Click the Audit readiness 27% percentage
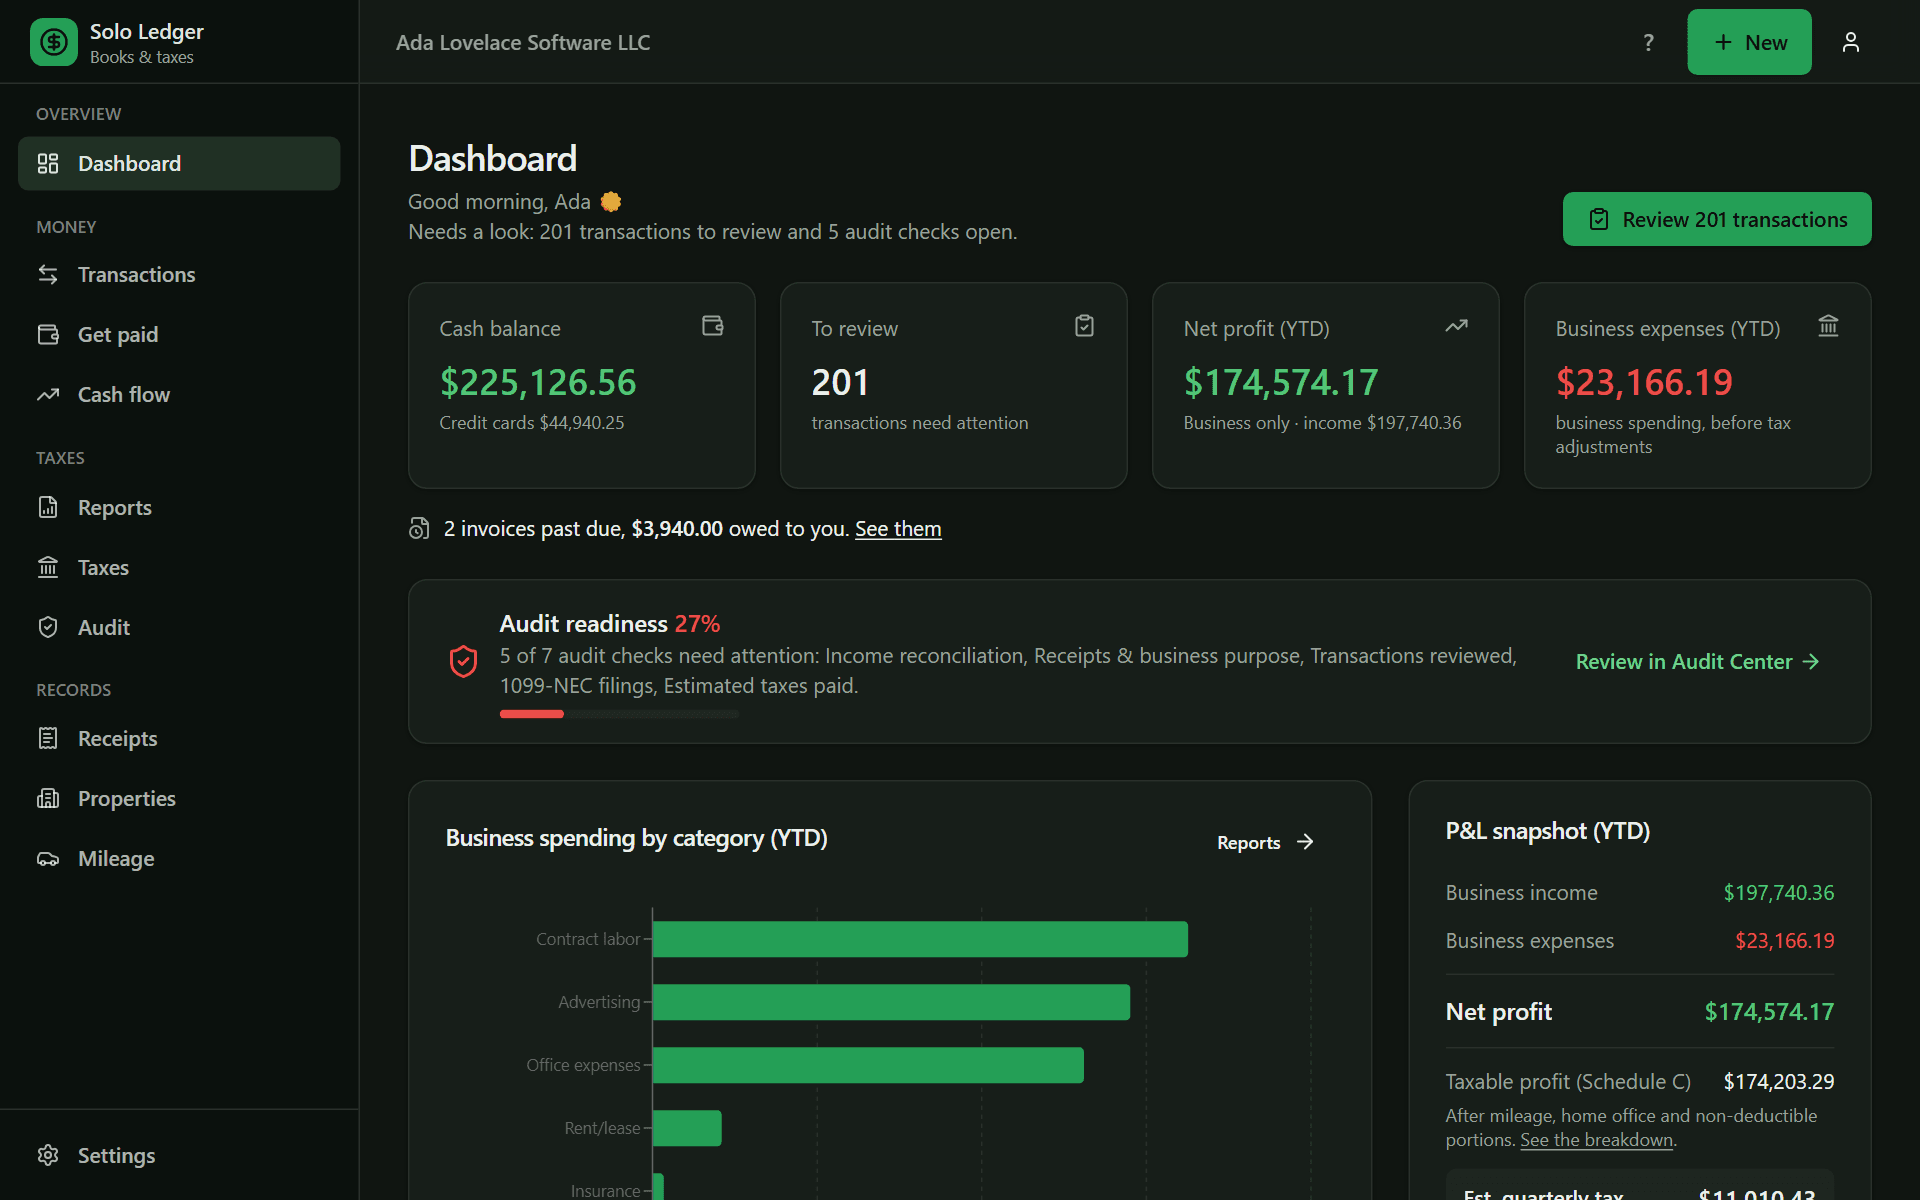The width and height of the screenshot is (1920, 1200). pyautogui.click(x=697, y=623)
